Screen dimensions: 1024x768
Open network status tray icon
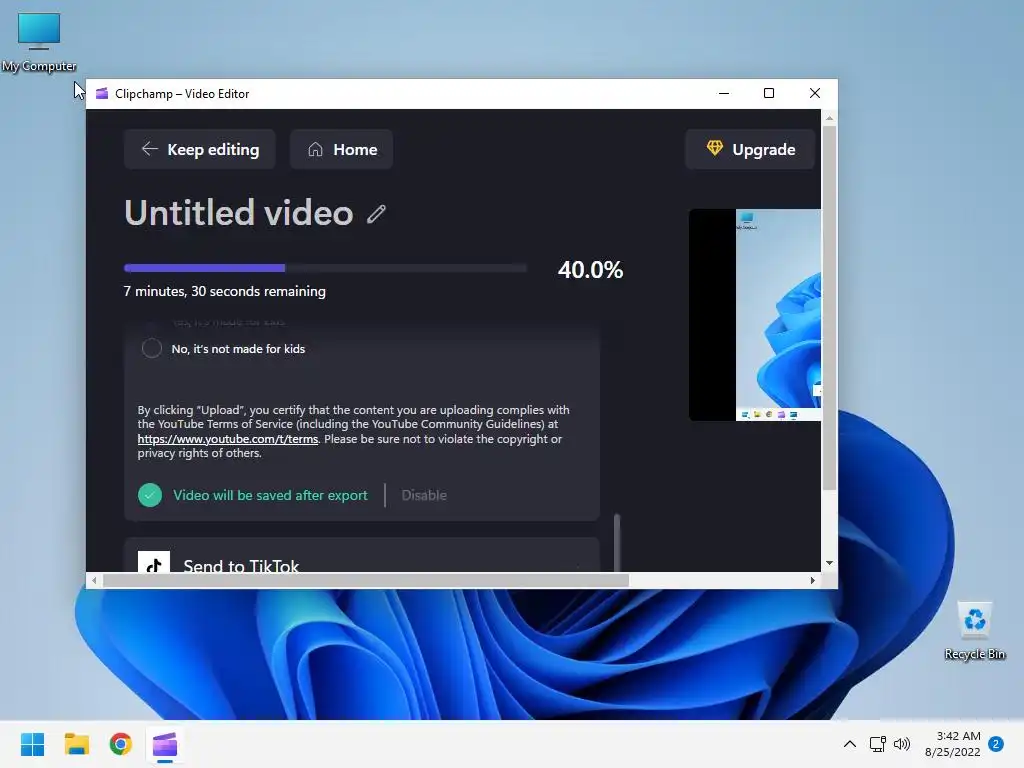click(x=878, y=744)
